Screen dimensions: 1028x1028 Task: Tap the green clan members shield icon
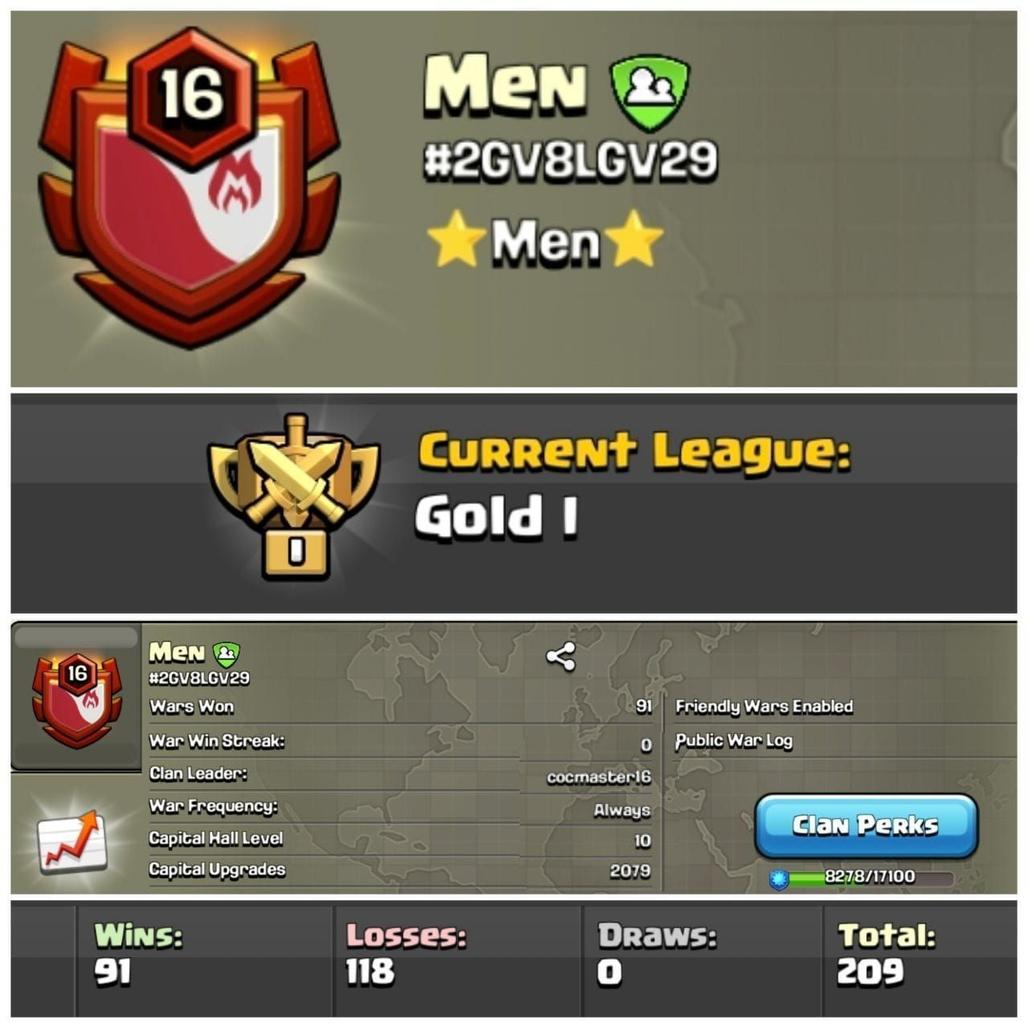(650, 92)
